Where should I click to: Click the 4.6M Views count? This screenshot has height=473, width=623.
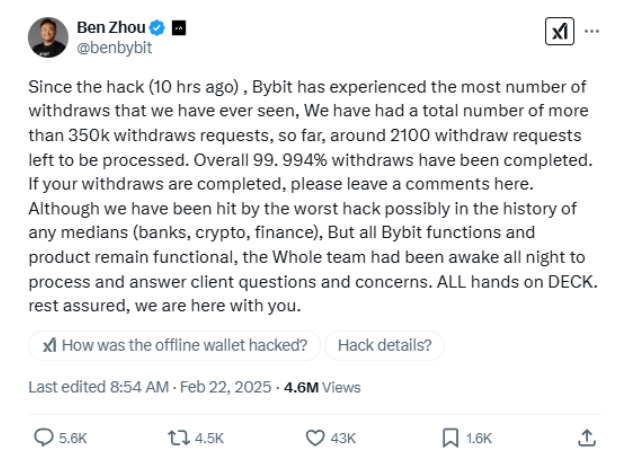322,388
